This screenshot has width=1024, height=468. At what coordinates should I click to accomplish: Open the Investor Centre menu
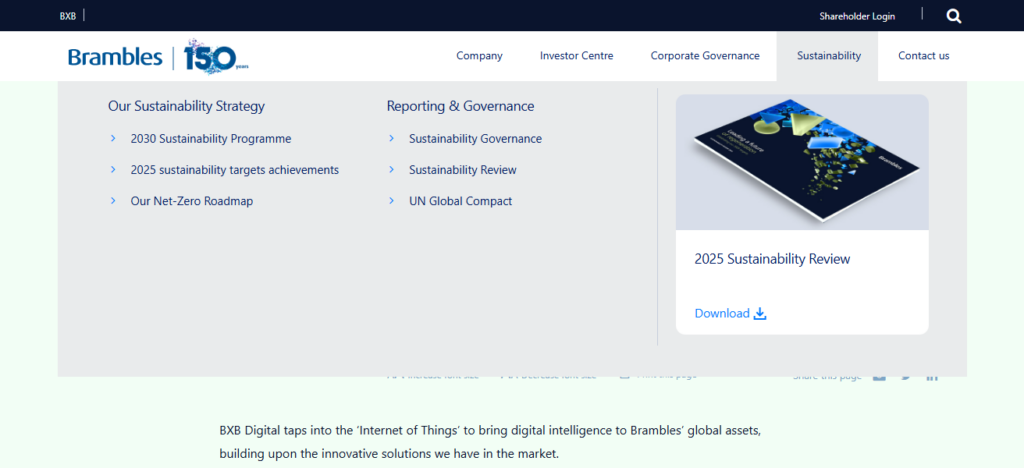576,56
